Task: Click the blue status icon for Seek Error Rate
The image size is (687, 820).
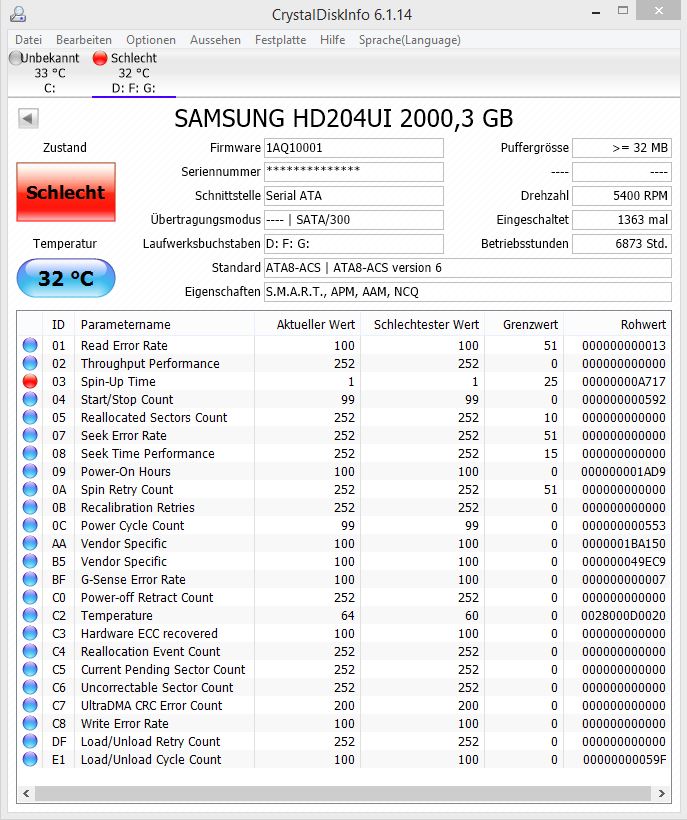Action: tap(30, 436)
